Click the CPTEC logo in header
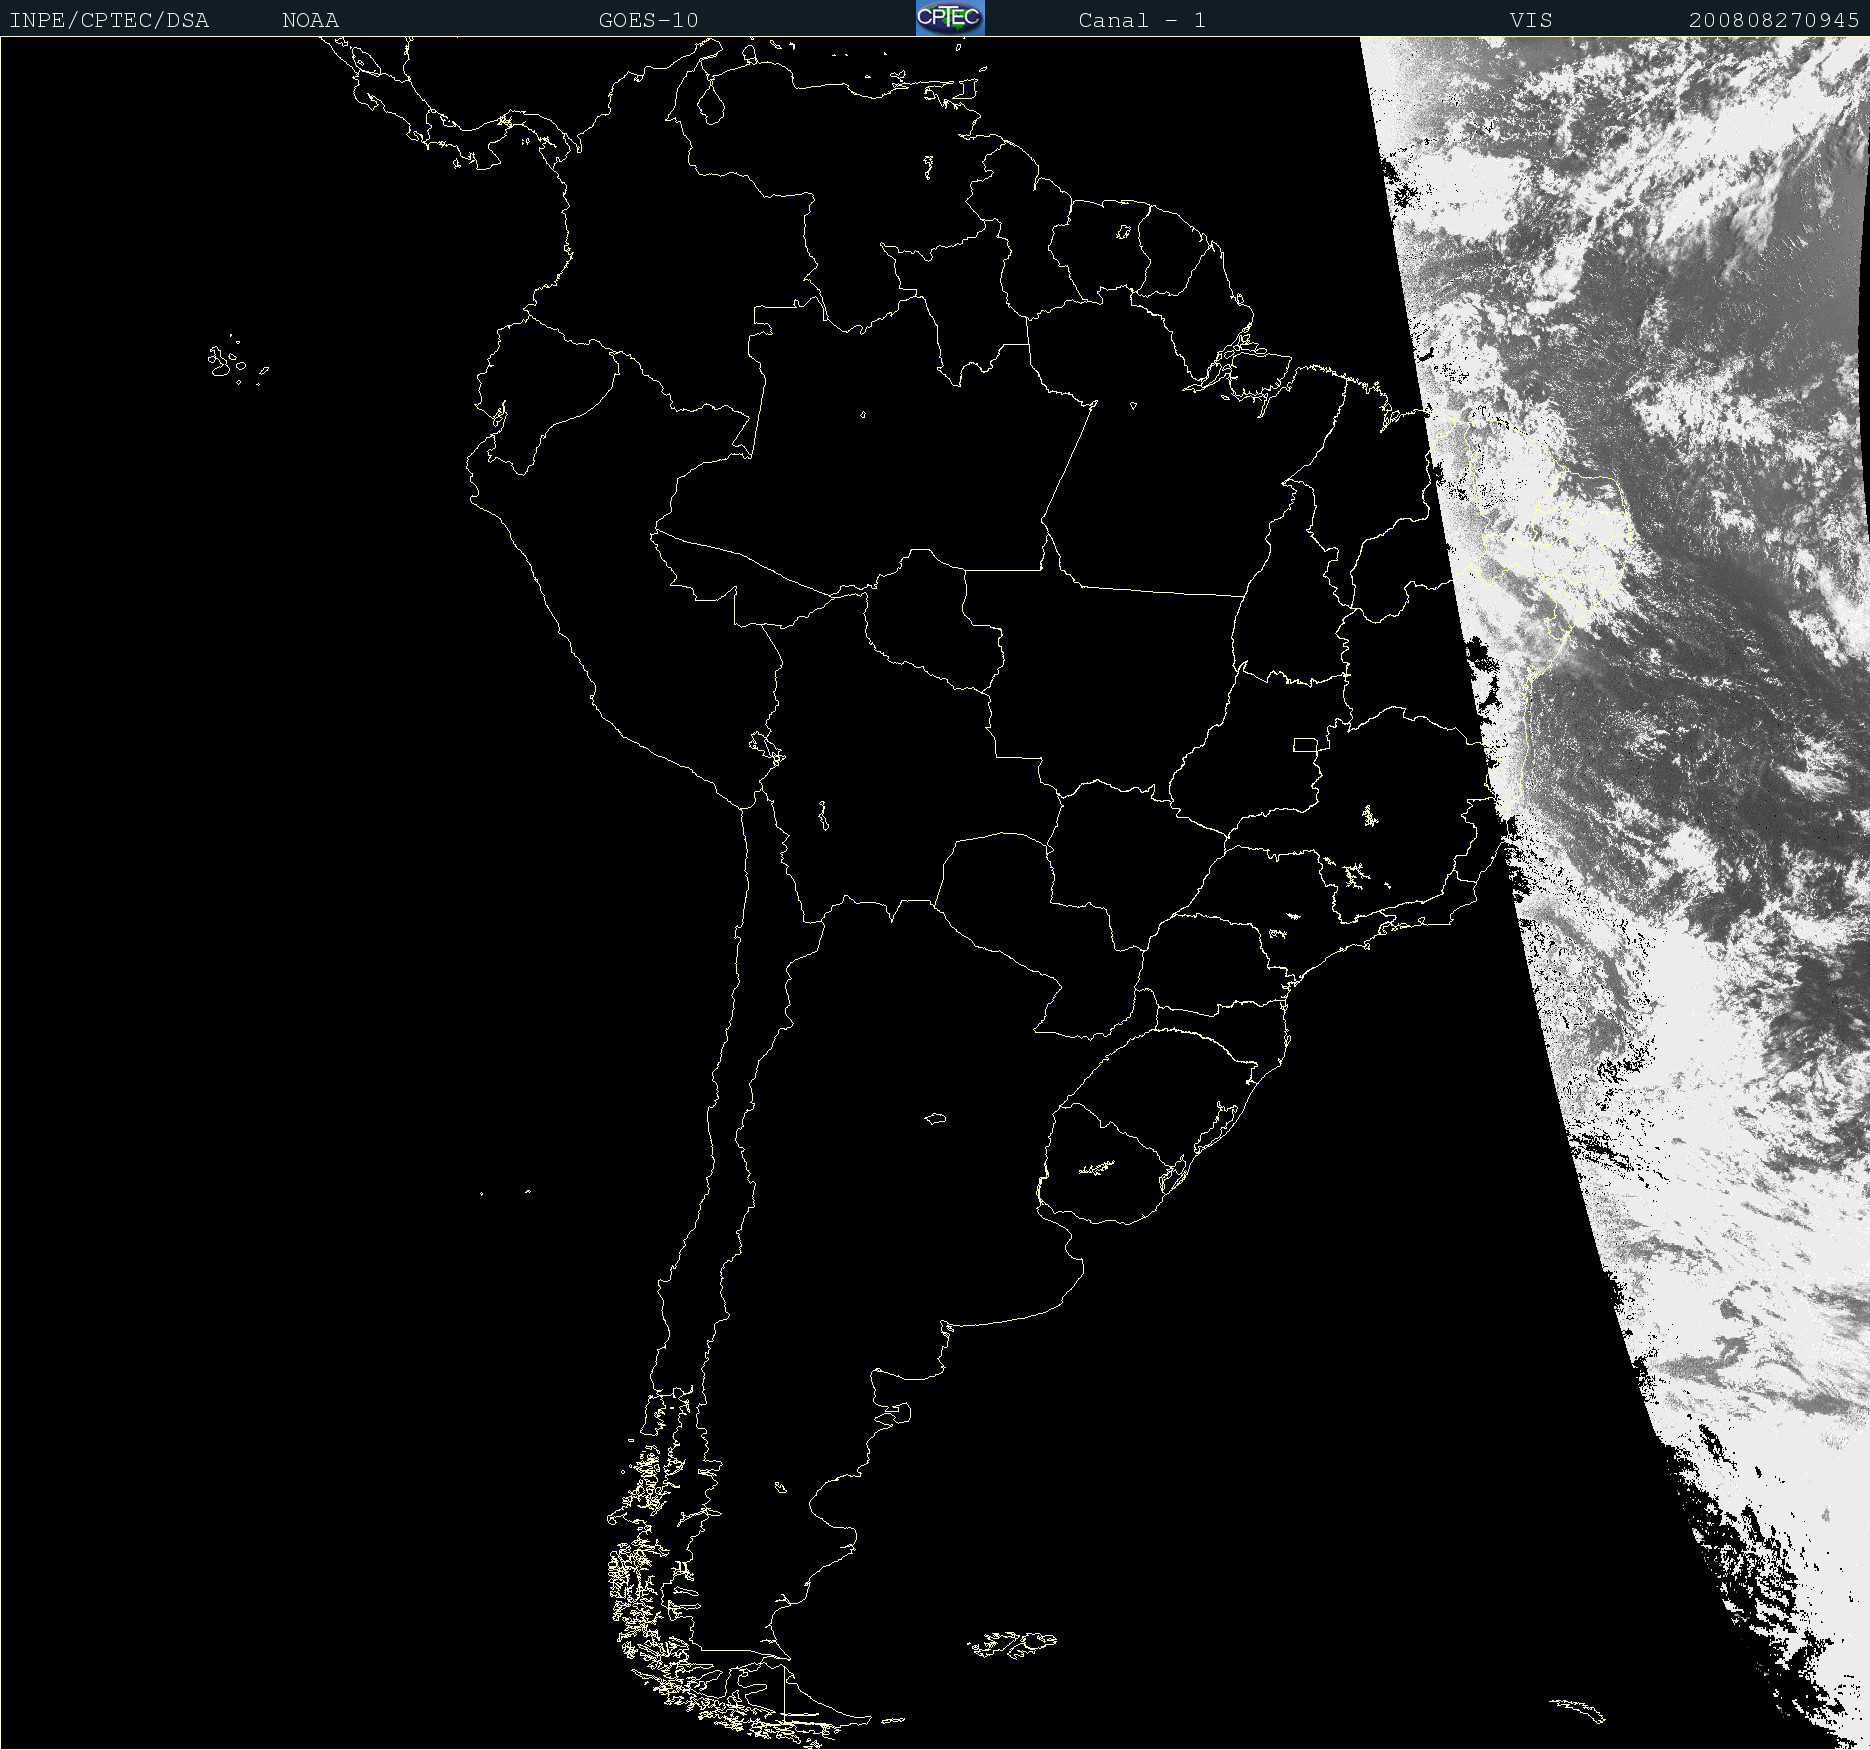 coord(950,18)
